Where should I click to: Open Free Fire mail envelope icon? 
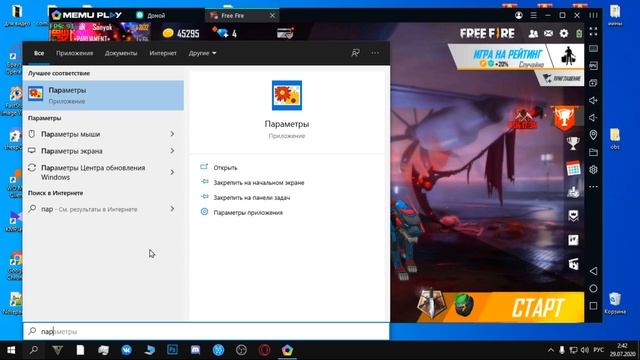(548, 33)
